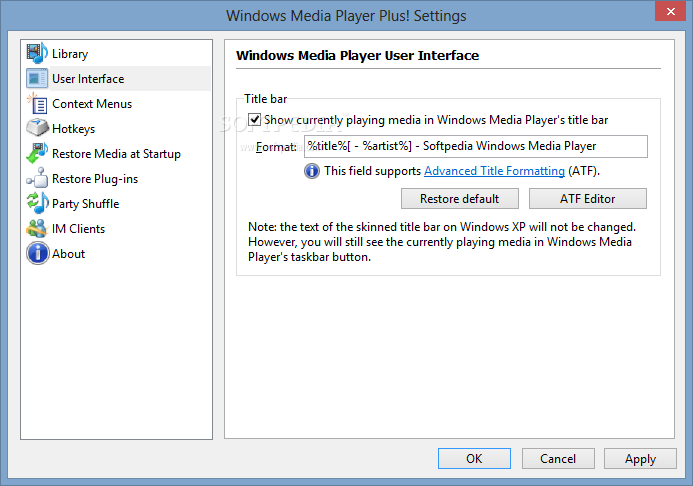Screen dimensions: 693x486
Task: Click inside the Format text field
Action: (476, 147)
